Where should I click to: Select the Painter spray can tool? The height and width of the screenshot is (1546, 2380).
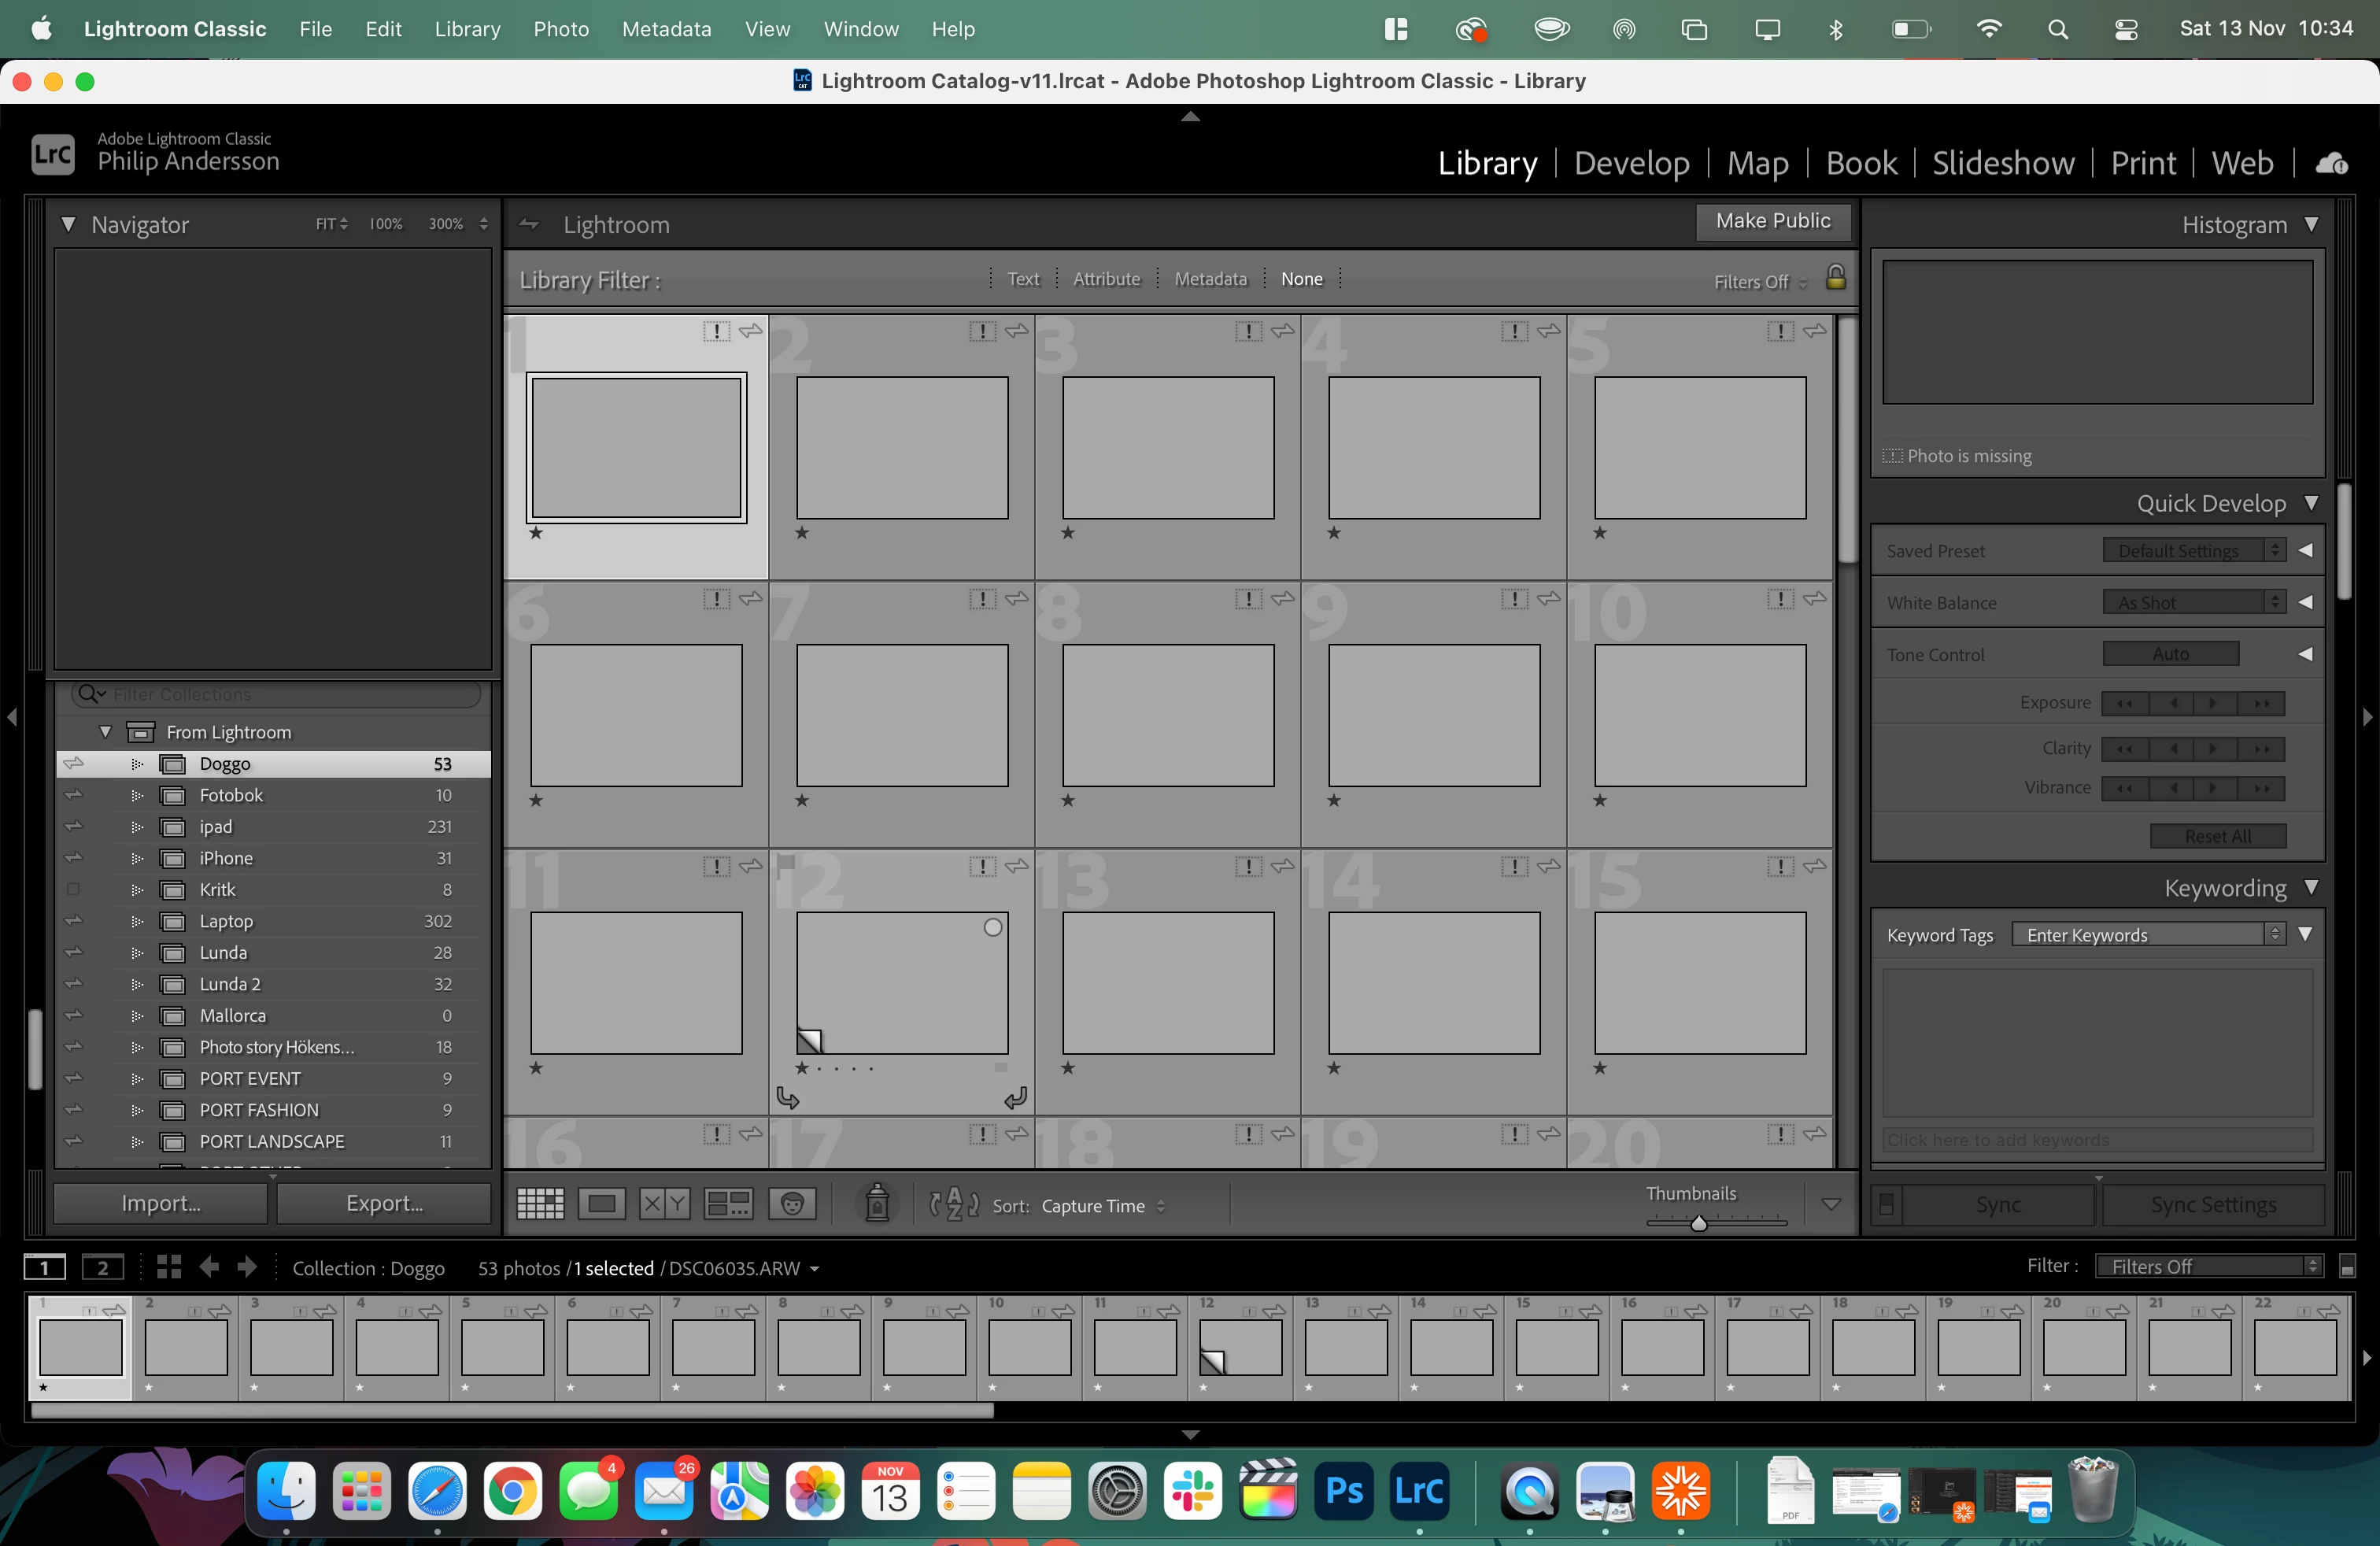click(x=877, y=1204)
